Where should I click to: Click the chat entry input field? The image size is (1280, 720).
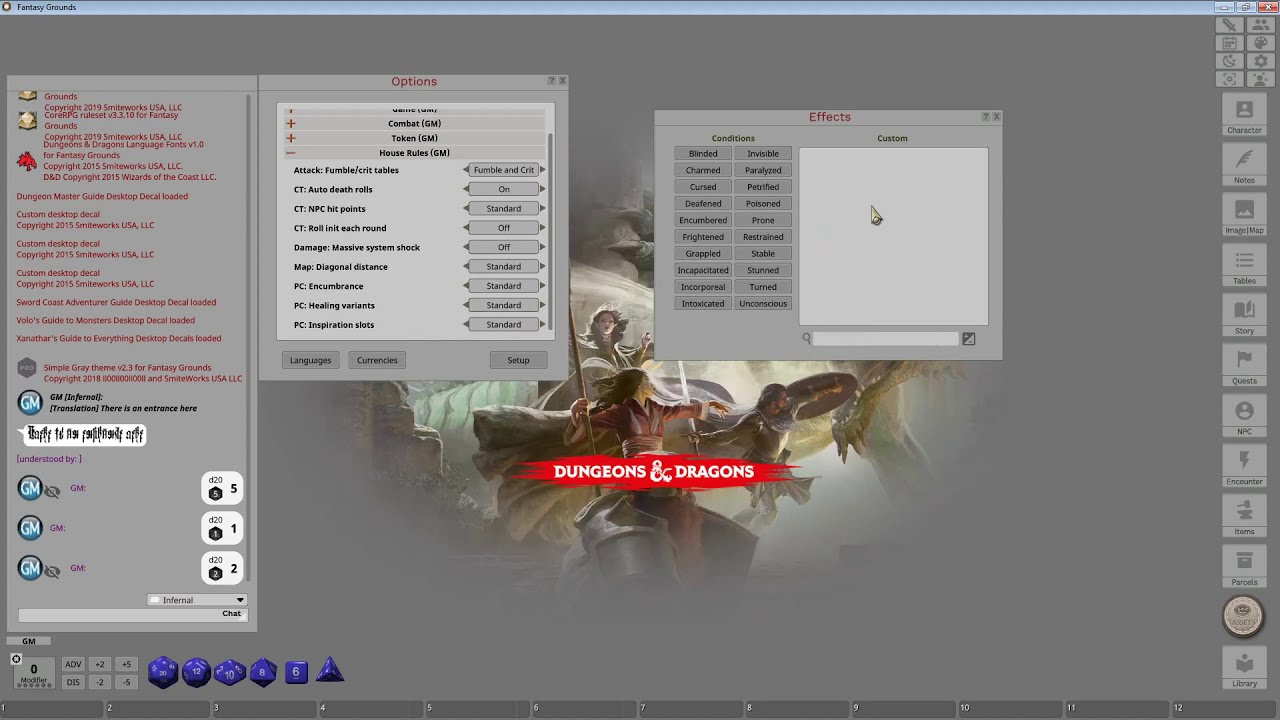[x=132, y=614]
